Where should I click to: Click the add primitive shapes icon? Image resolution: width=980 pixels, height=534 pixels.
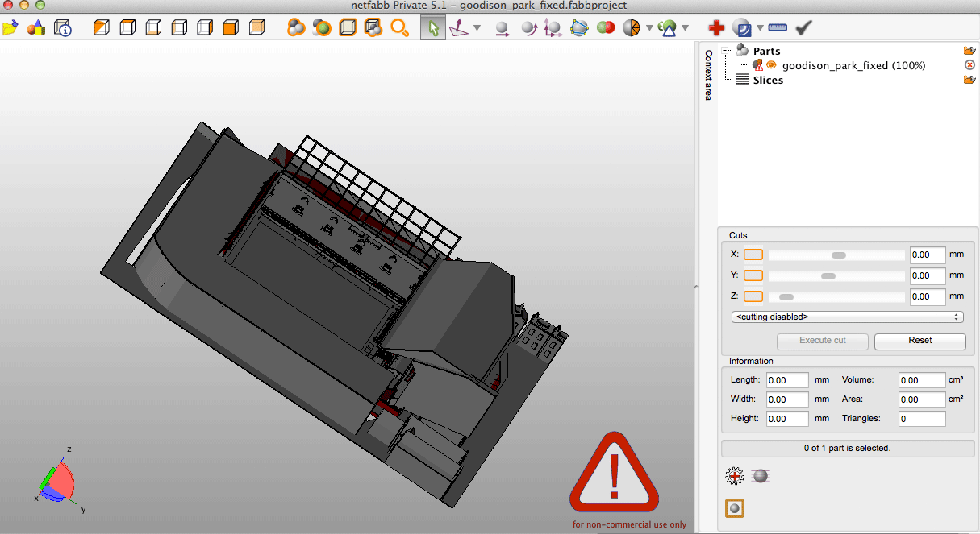[x=36, y=28]
